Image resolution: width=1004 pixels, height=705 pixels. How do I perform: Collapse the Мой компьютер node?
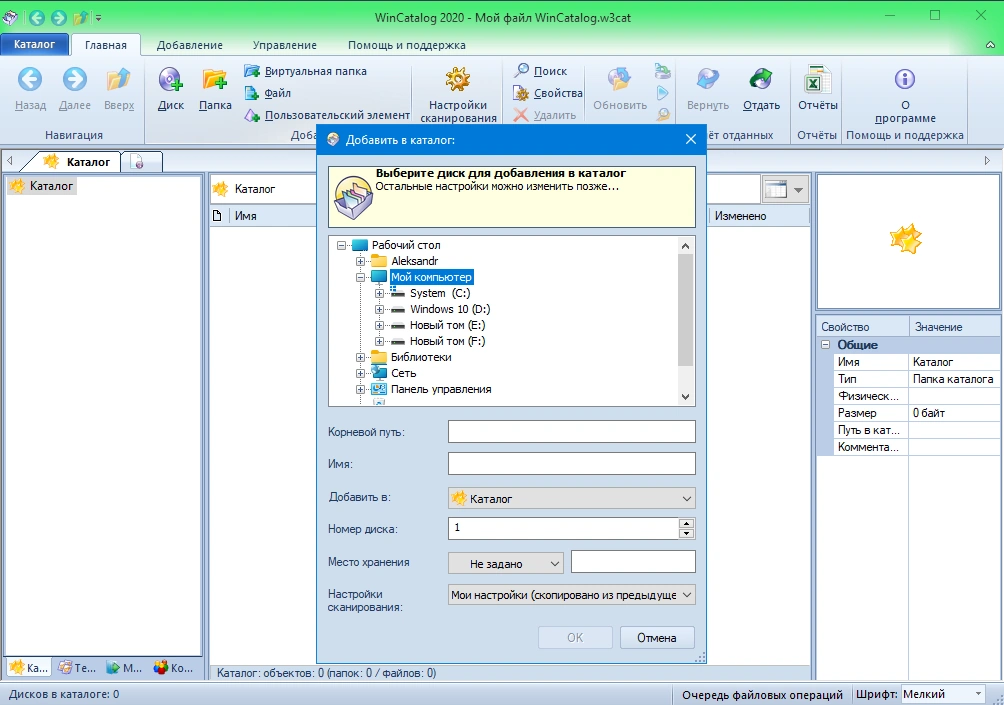click(360, 277)
